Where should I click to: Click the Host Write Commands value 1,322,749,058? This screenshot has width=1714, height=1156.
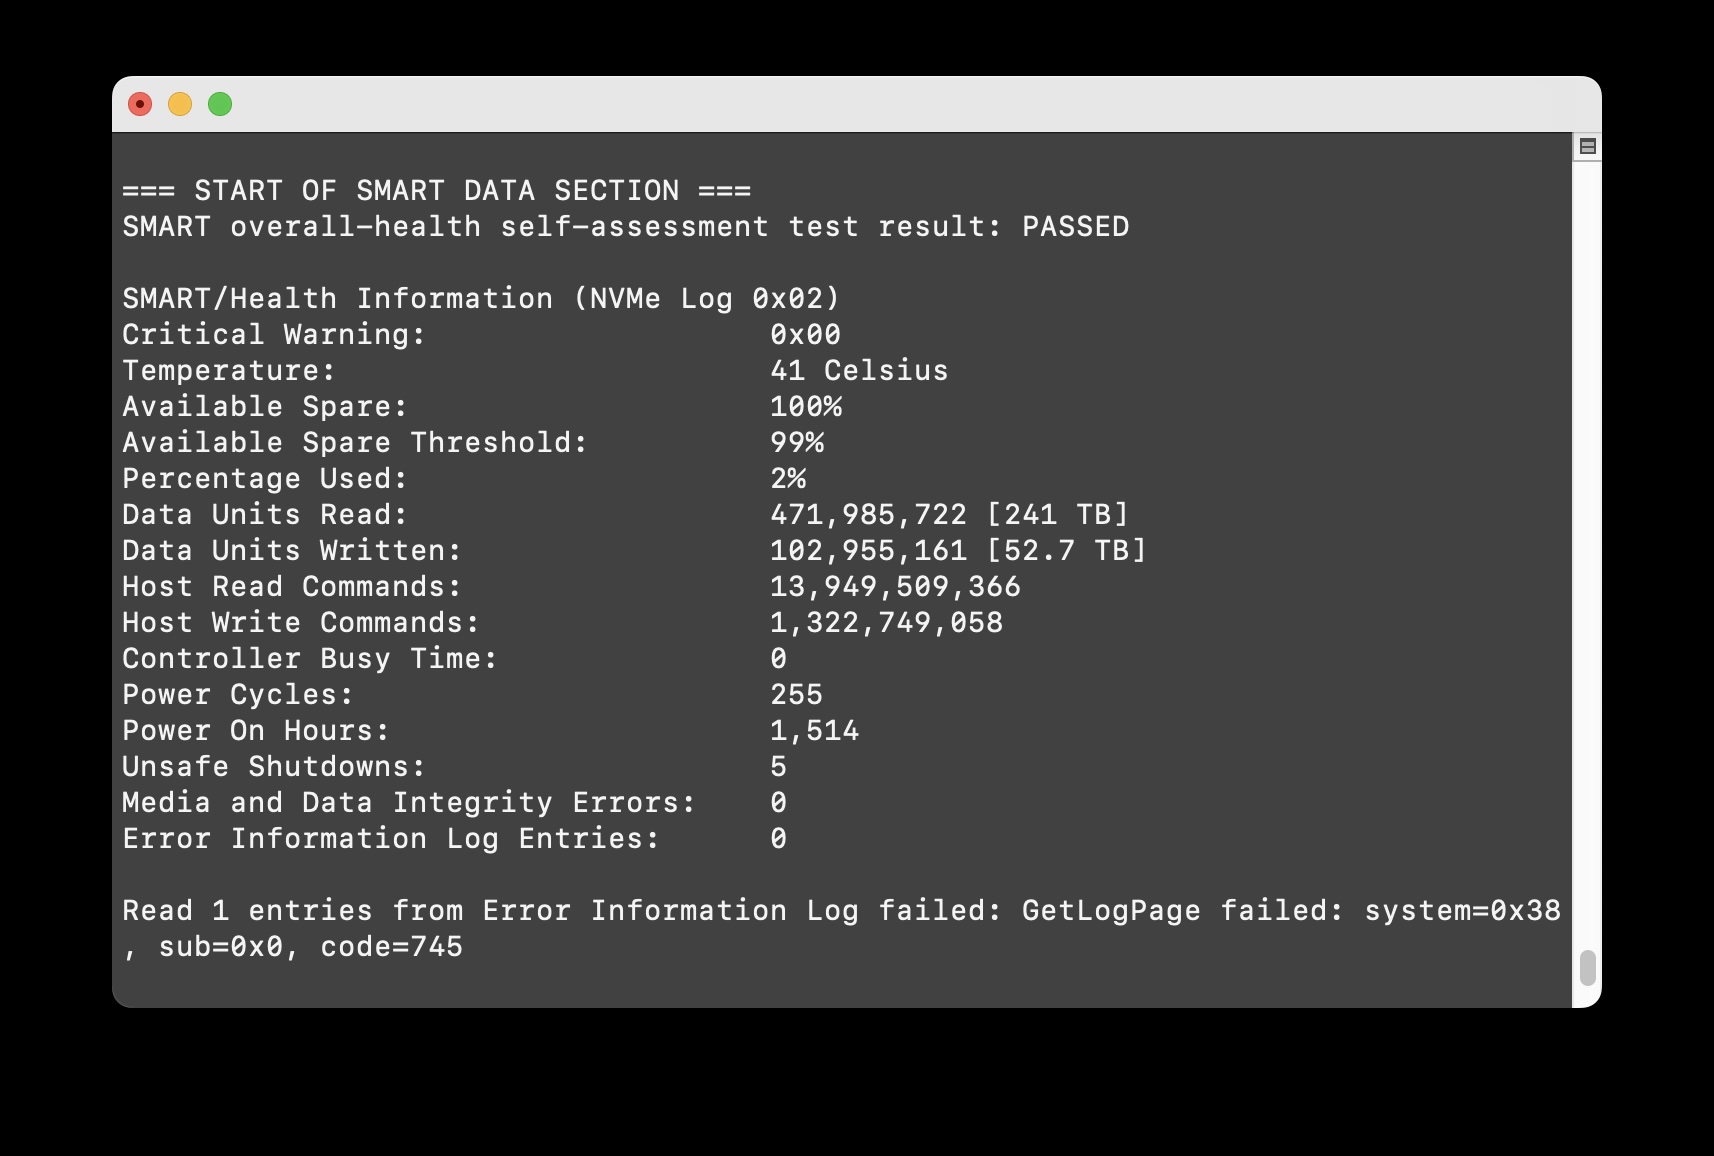click(x=886, y=623)
